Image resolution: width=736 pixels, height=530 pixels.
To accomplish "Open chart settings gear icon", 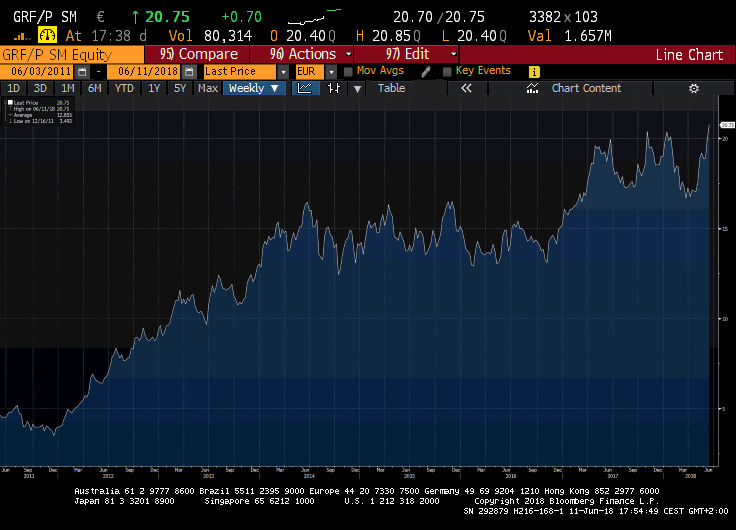I will click(x=694, y=88).
